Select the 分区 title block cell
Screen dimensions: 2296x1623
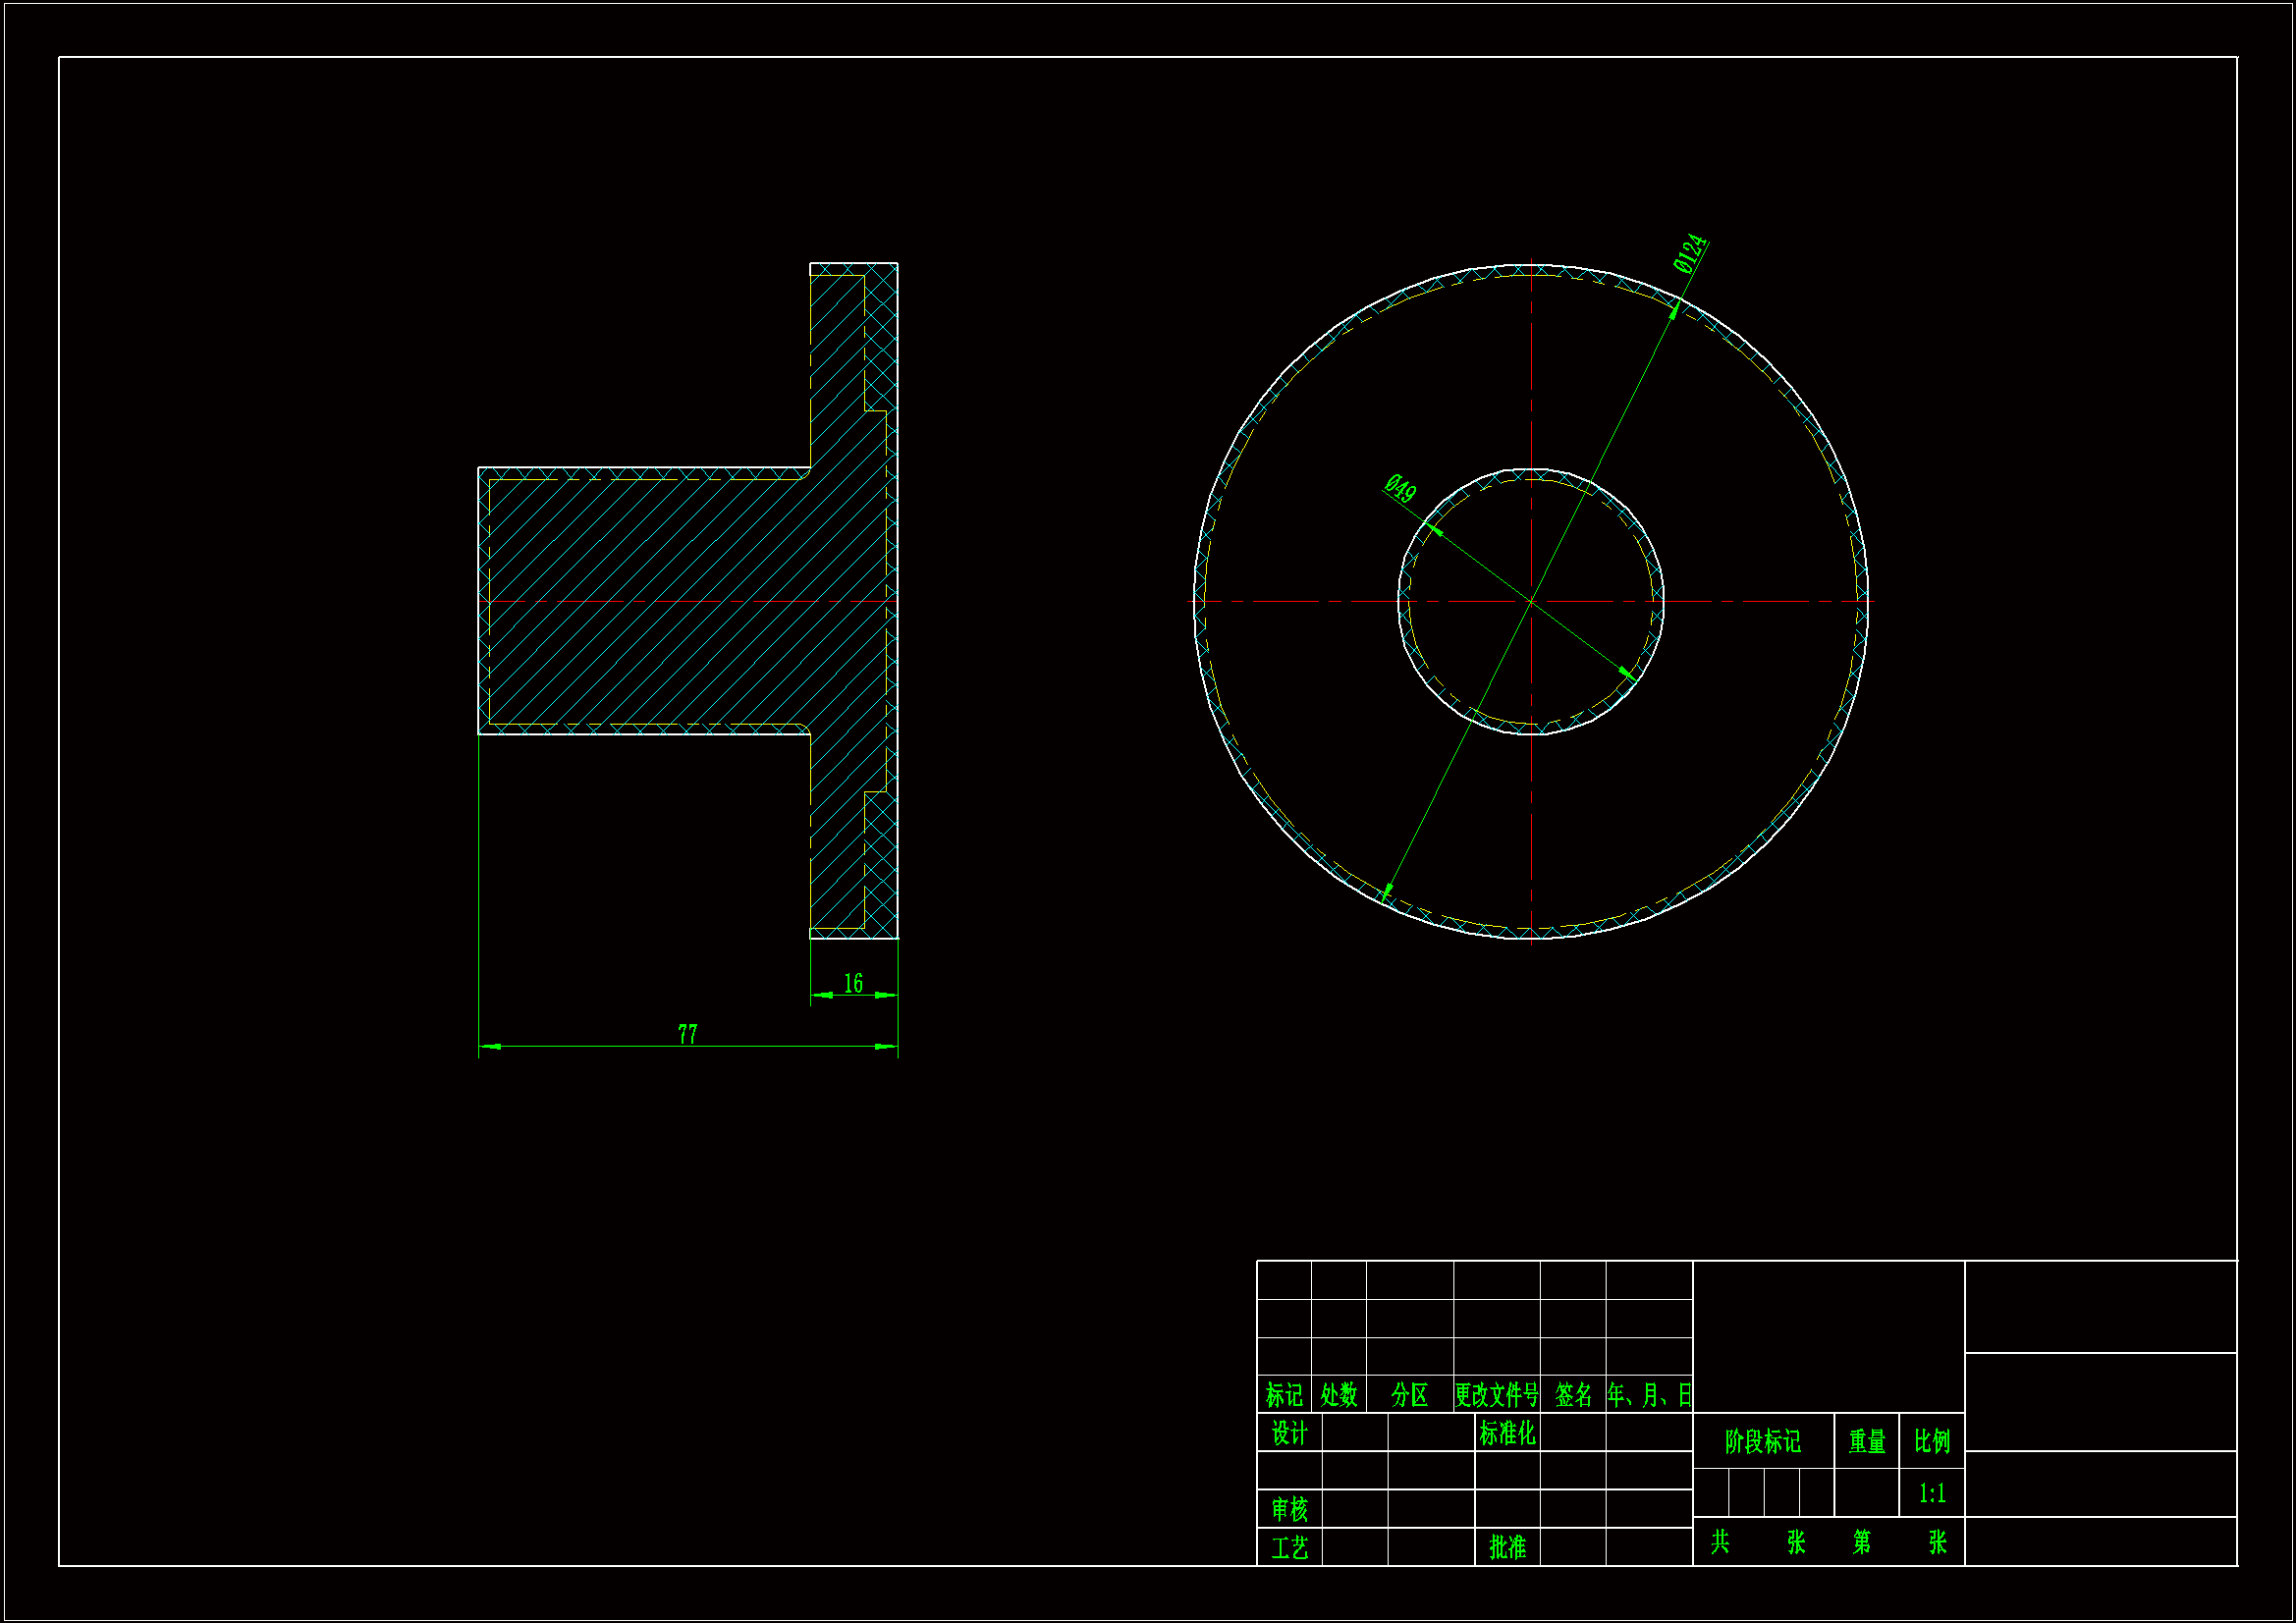[1410, 1394]
